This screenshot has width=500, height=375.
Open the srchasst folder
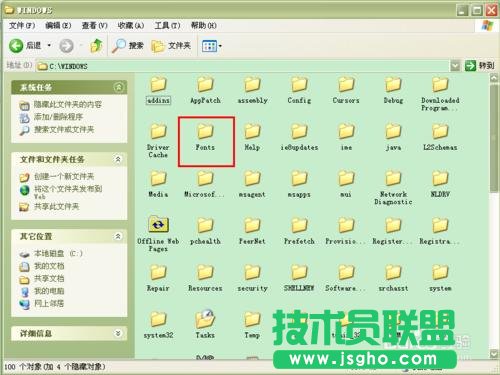393,278
